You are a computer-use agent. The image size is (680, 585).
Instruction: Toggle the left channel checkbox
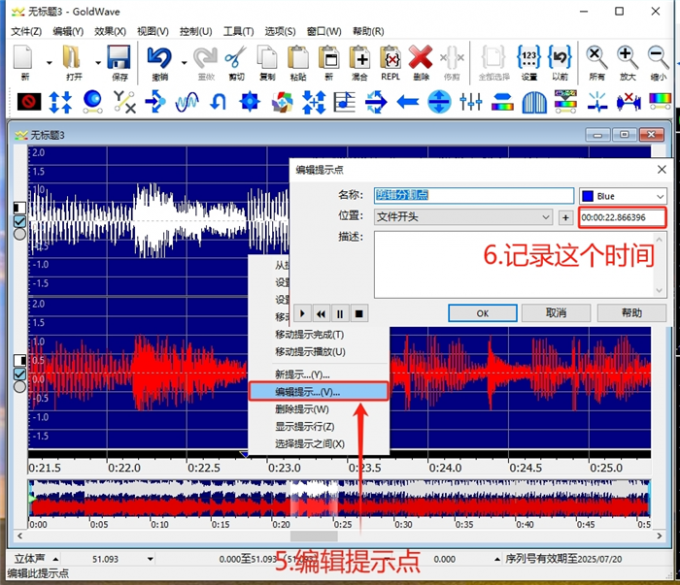tap(20, 222)
